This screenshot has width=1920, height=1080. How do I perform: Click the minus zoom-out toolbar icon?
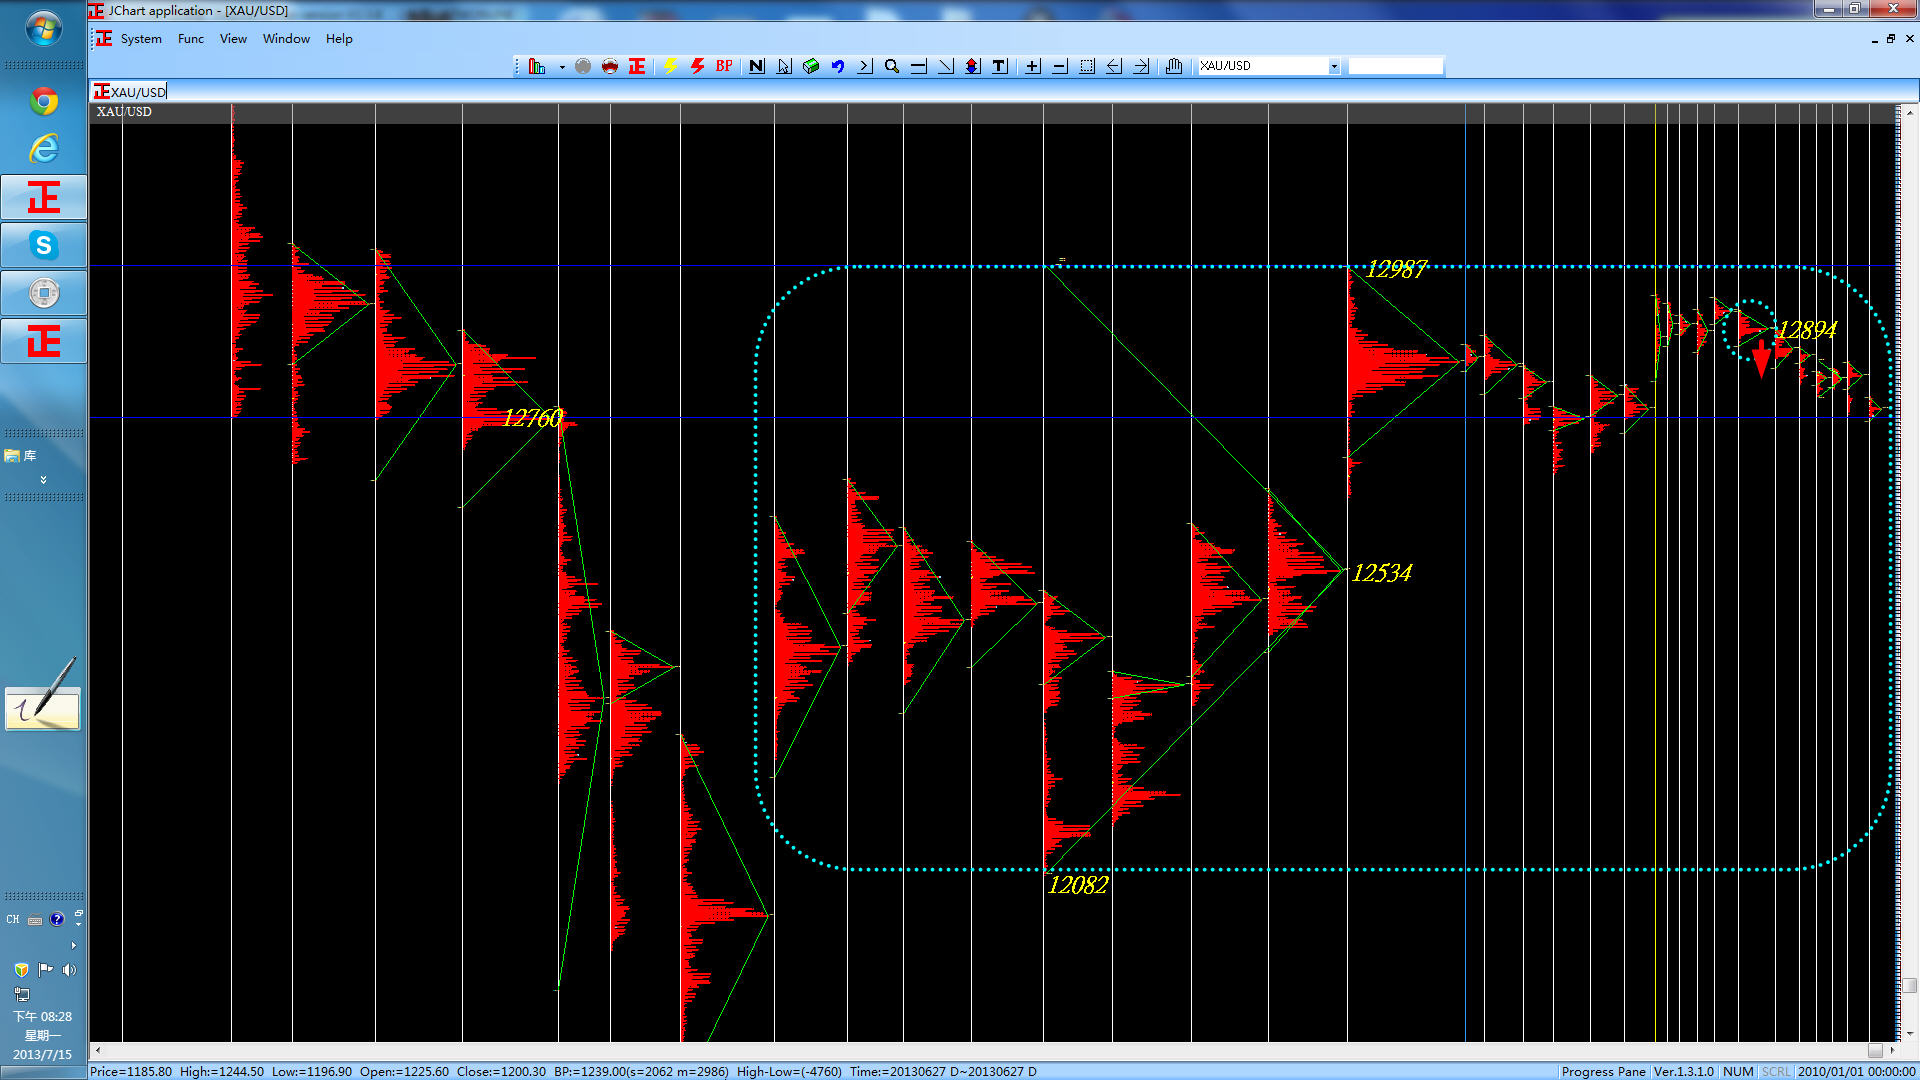1060,66
